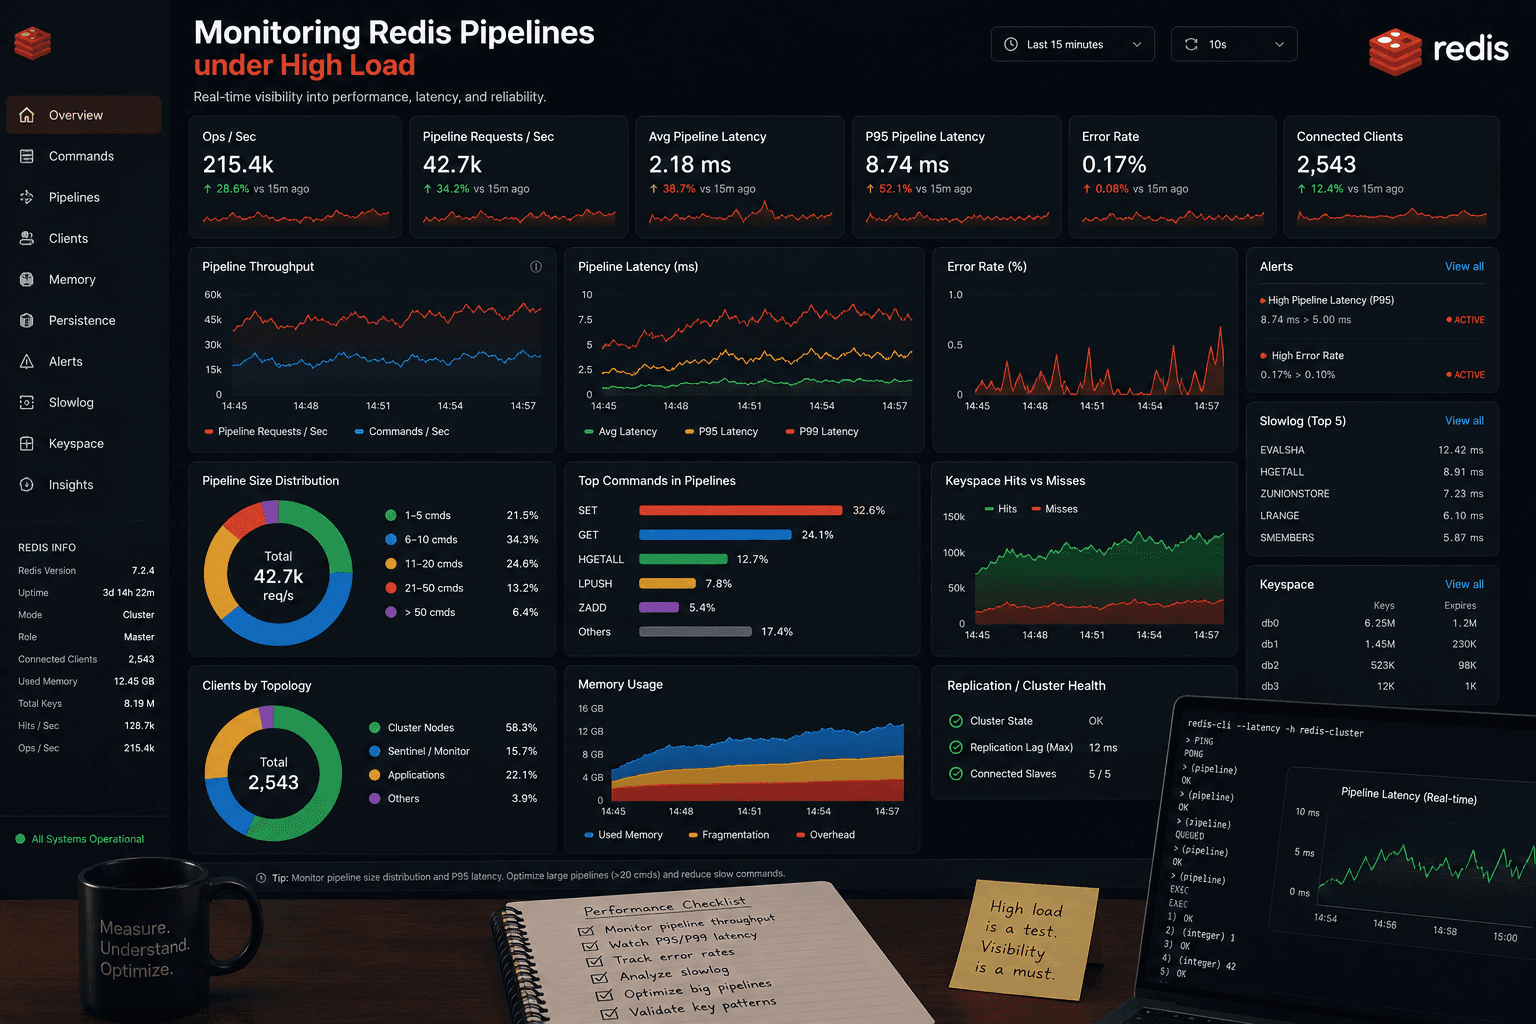Image resolution: width=1536 pixels, height=1024 pixels.
Task: Click the Alerts triangle icon in sidebar
Action: 27,361
